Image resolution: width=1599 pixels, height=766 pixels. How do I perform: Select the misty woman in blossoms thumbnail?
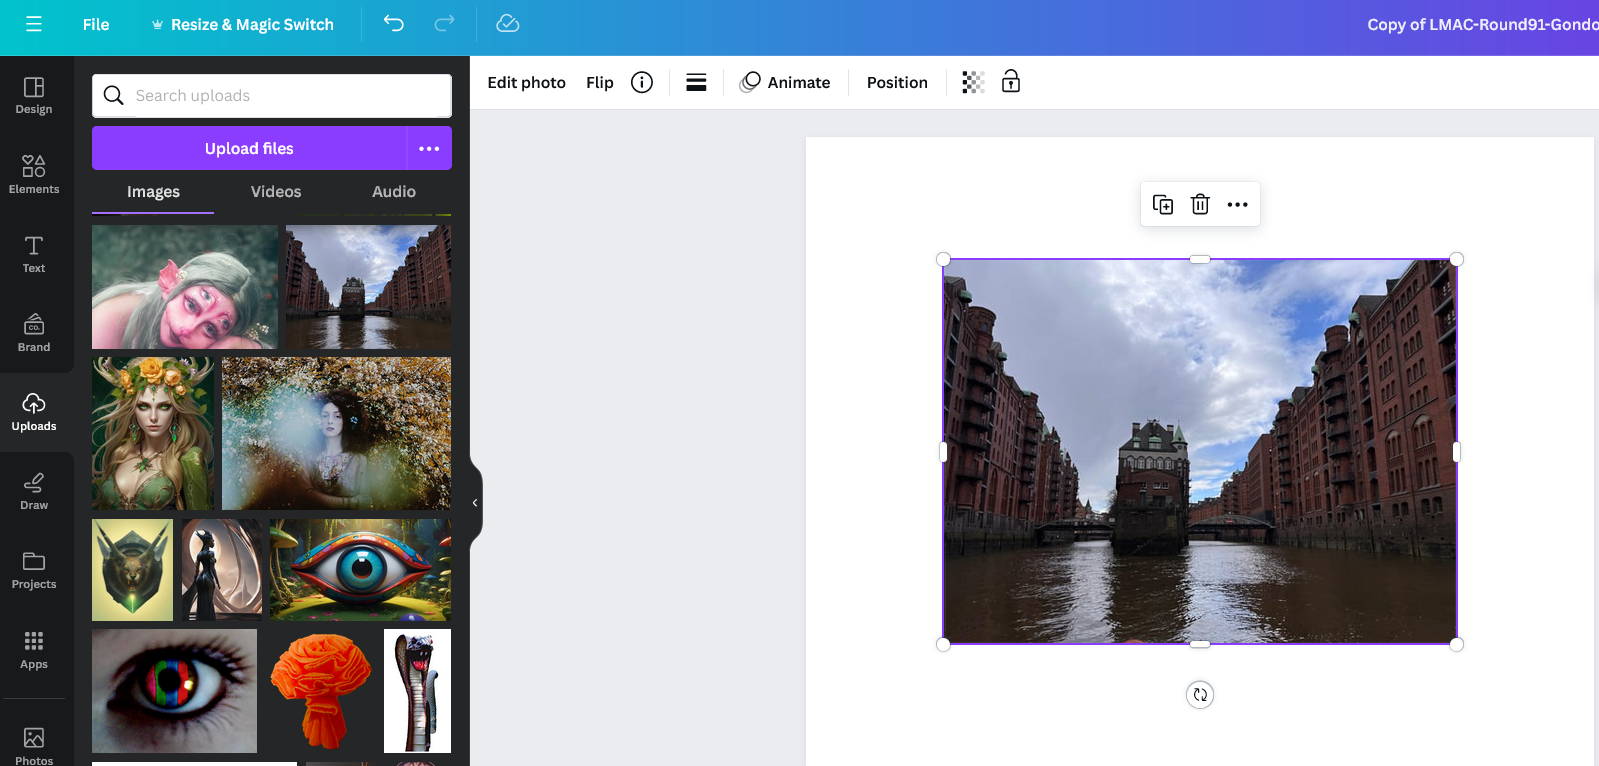pos(336,434)
